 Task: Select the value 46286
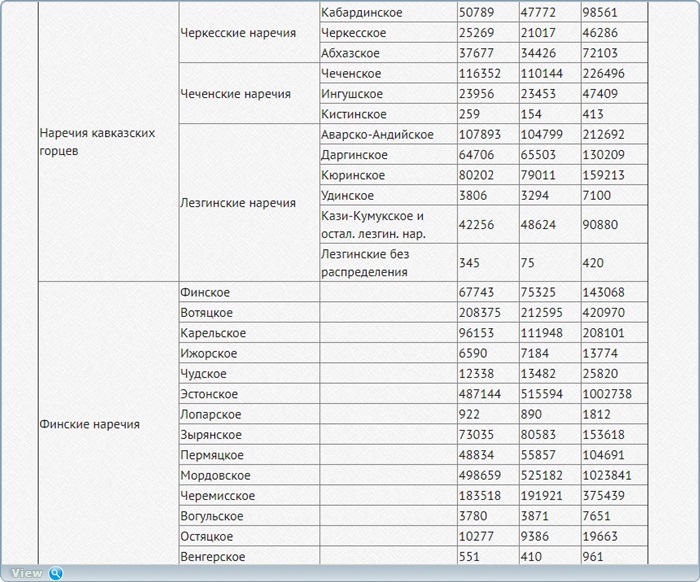click(x=600, y=33)
